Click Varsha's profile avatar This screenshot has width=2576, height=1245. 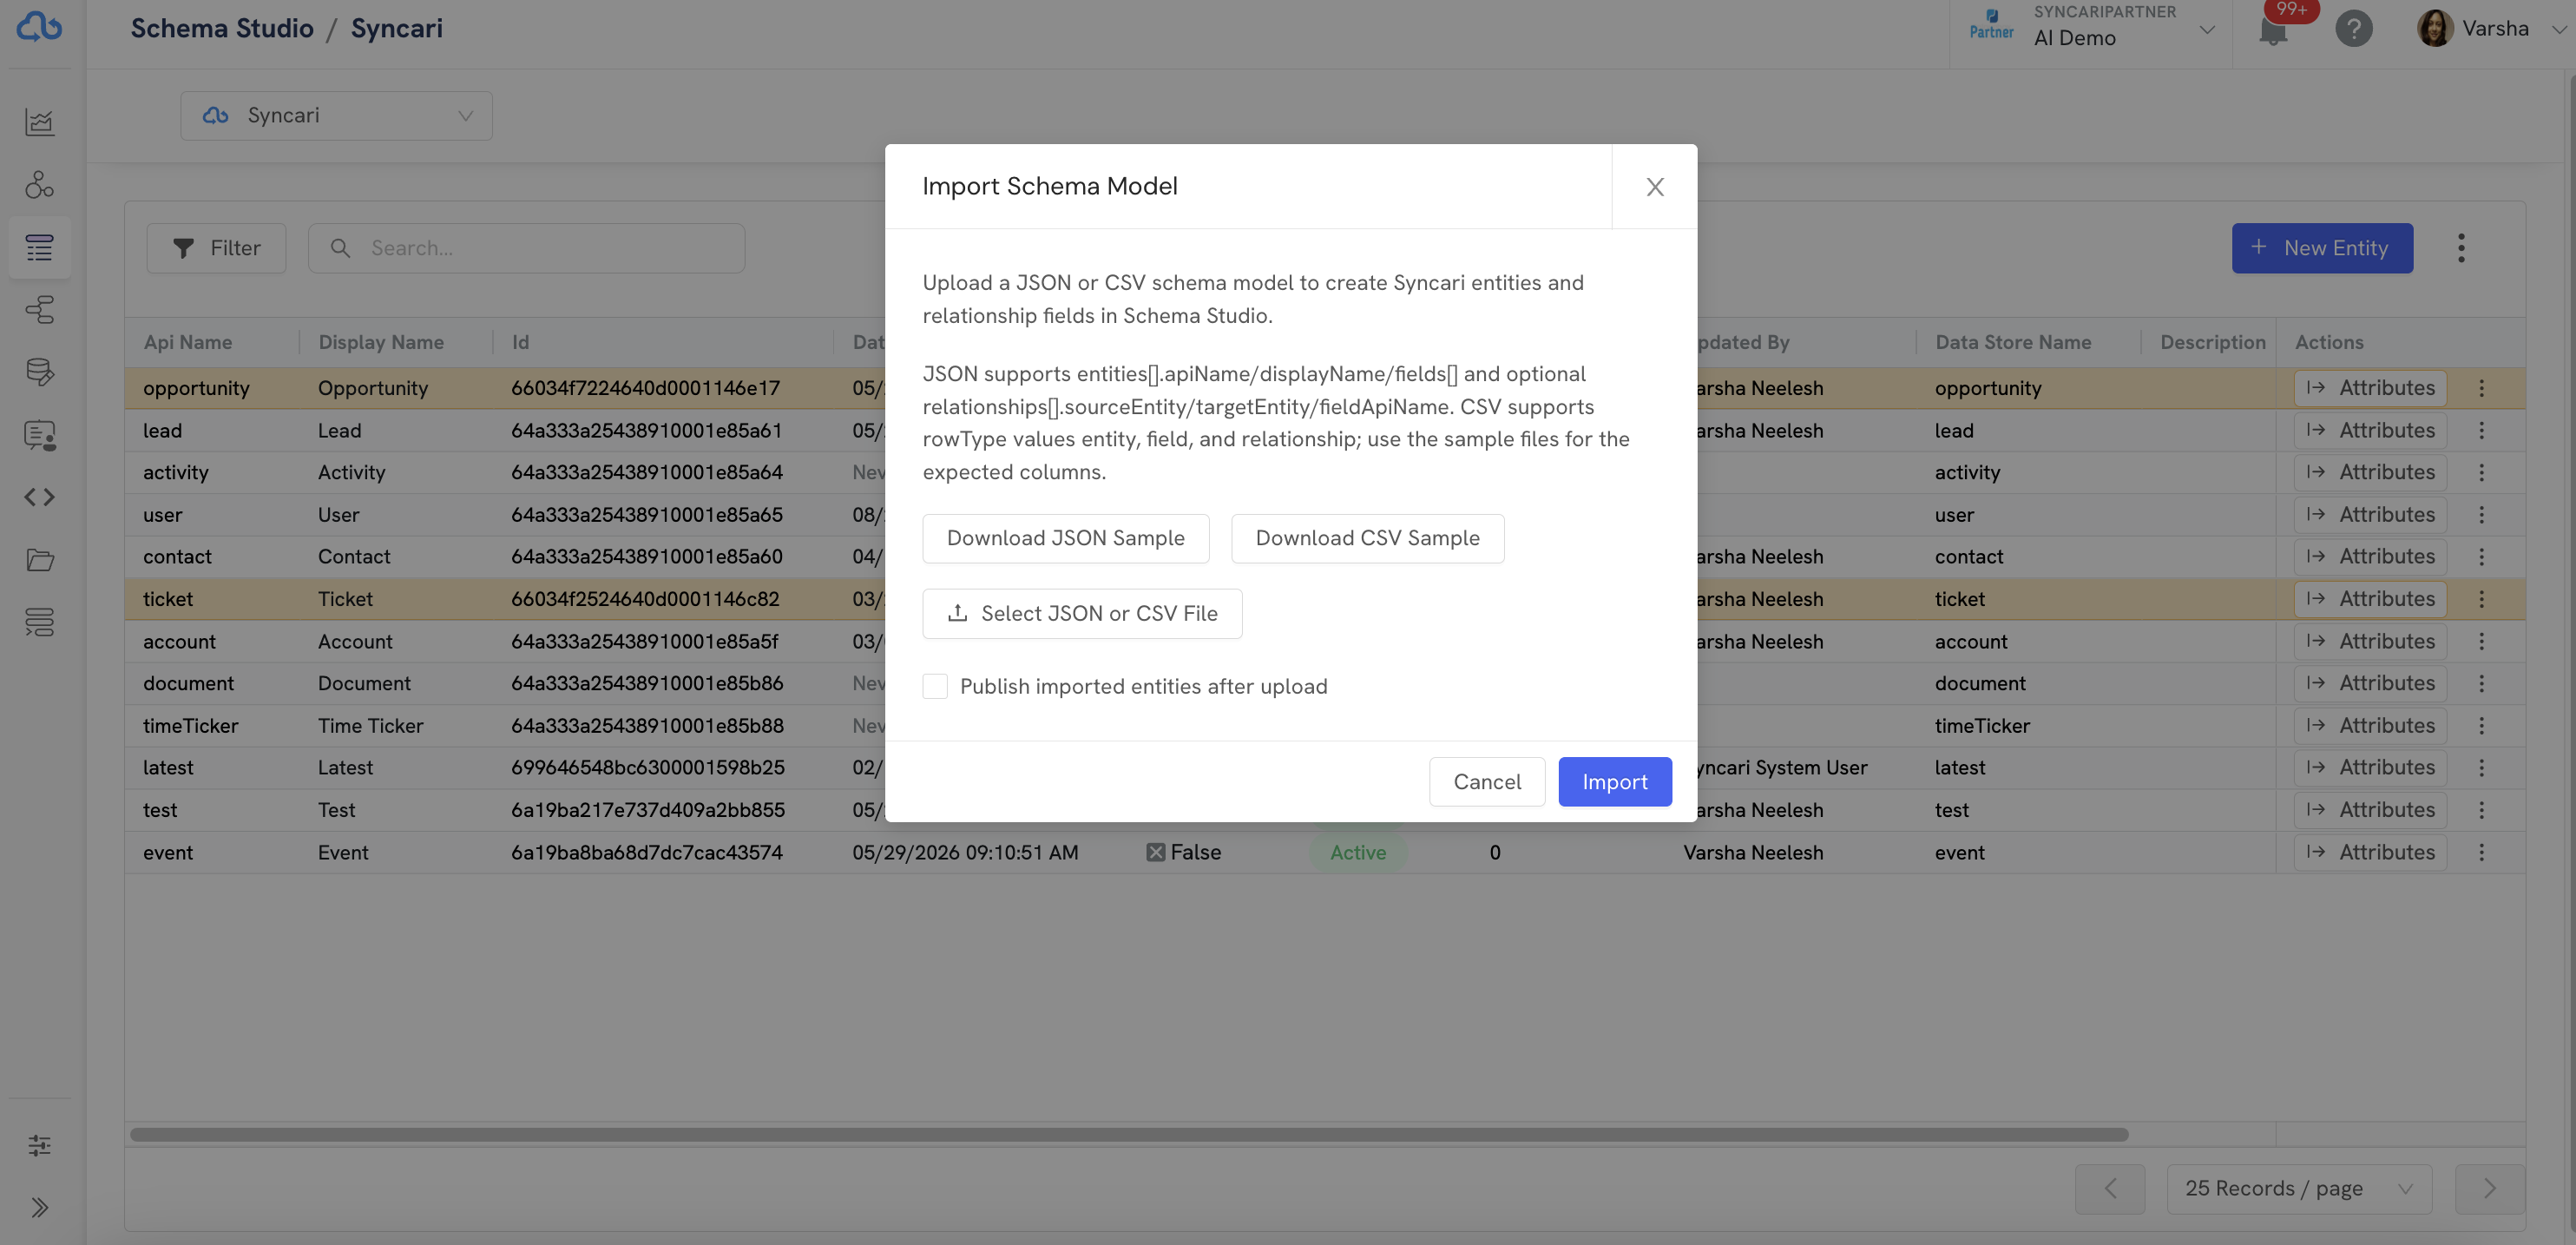(2435, 28)
